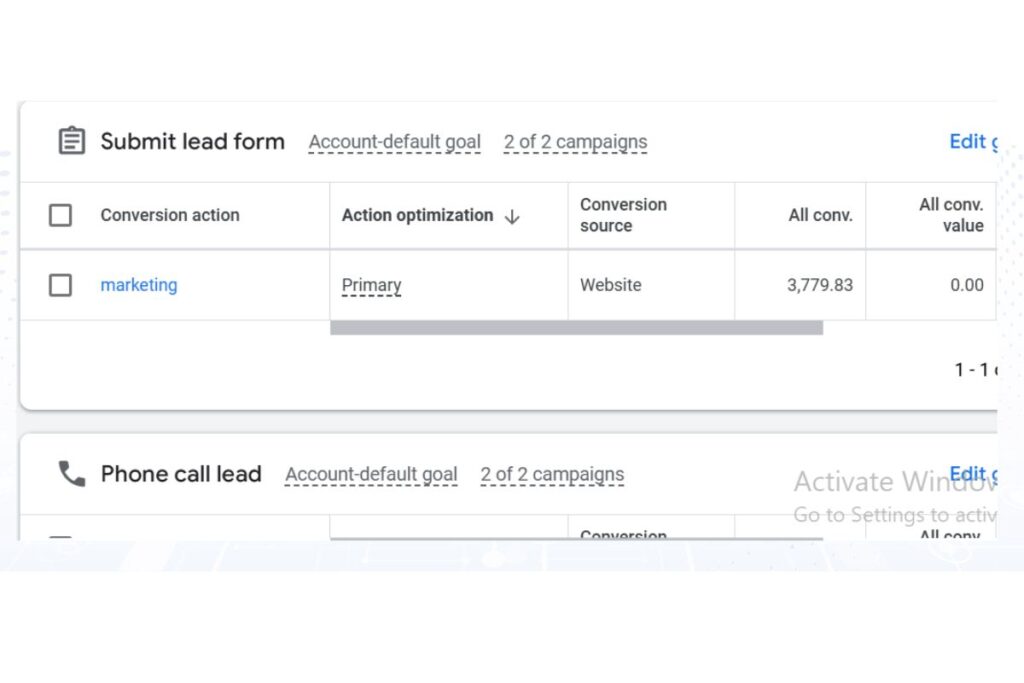The width and height of the screenshot is (1024, 683).
Task: Click the Conversion action column header
Action: click(x=170, y=215)
